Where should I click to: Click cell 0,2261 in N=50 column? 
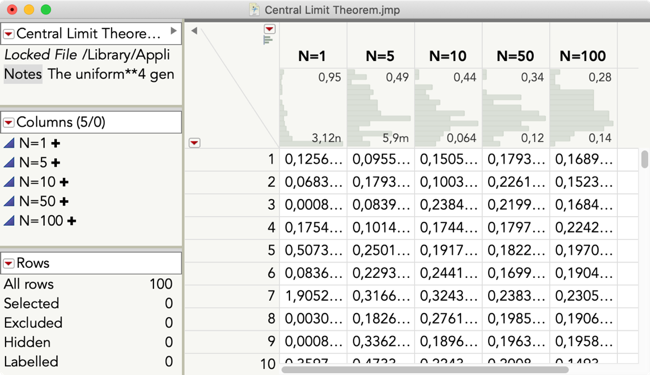[516, 182]
